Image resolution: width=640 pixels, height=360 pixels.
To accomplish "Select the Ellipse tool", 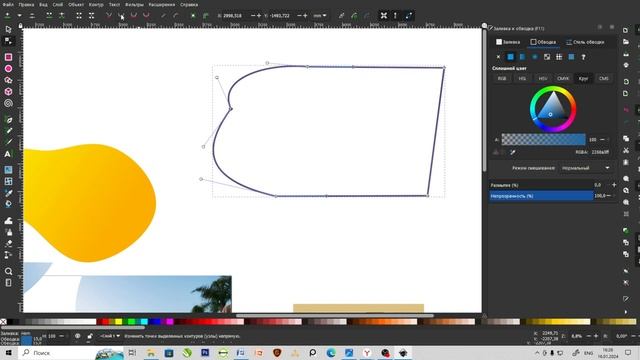I will click(8, 69).
